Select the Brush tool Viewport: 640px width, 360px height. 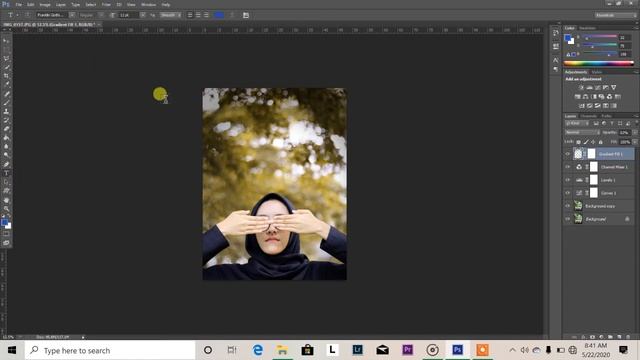(x=6, y=102)
